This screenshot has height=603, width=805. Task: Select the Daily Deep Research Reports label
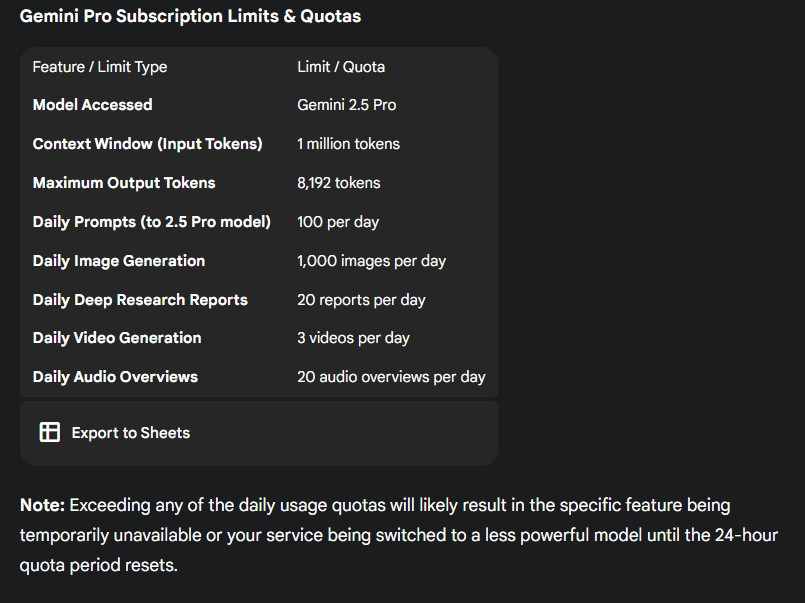[140, 300]
